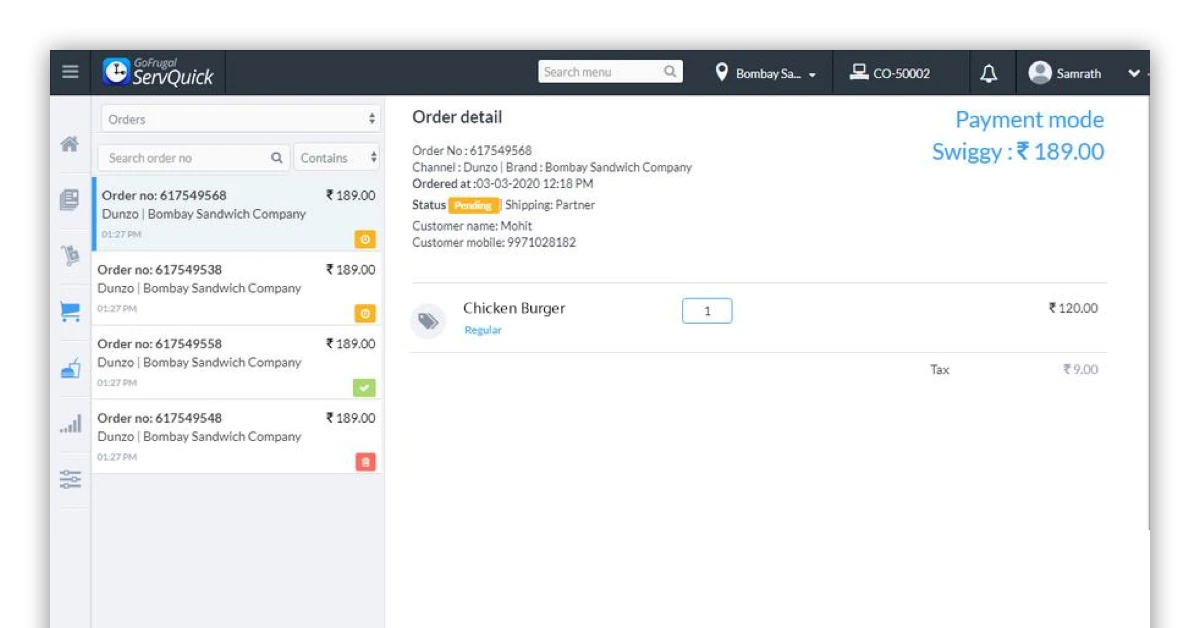Click pending status icon on order 617549568
1200x628 pixels.
point(365,240)
